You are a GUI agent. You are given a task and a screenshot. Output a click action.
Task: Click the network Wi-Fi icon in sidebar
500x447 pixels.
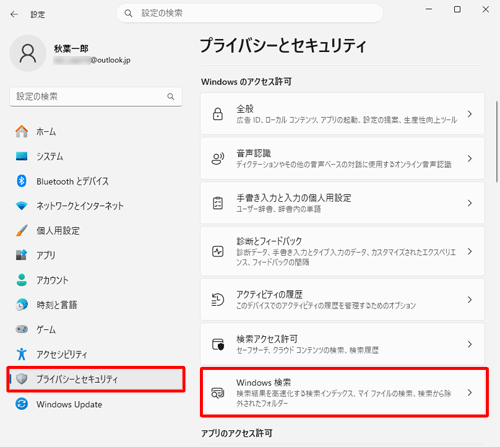22,206
